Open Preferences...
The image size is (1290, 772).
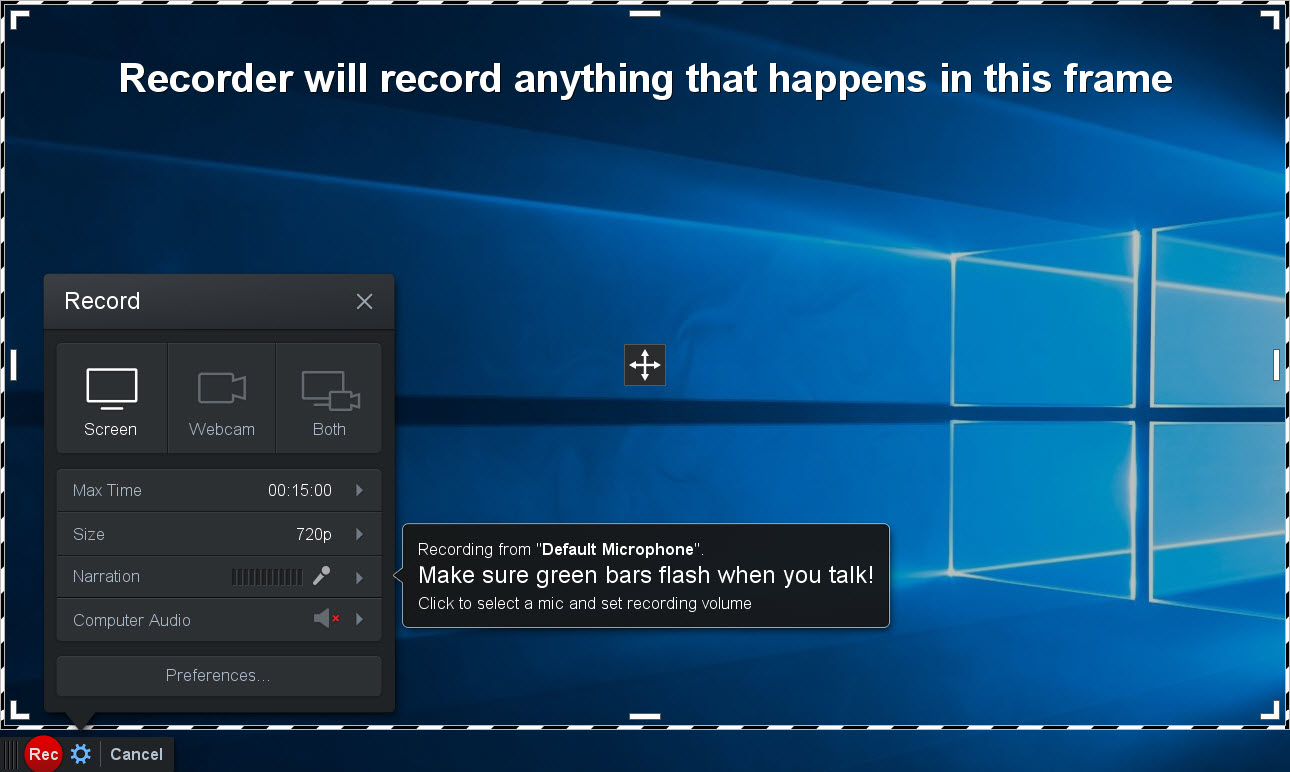coord(219,676)
